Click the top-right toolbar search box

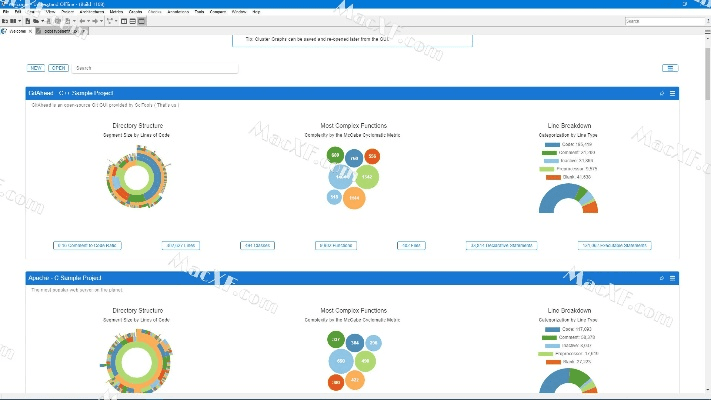click(666, 21)
